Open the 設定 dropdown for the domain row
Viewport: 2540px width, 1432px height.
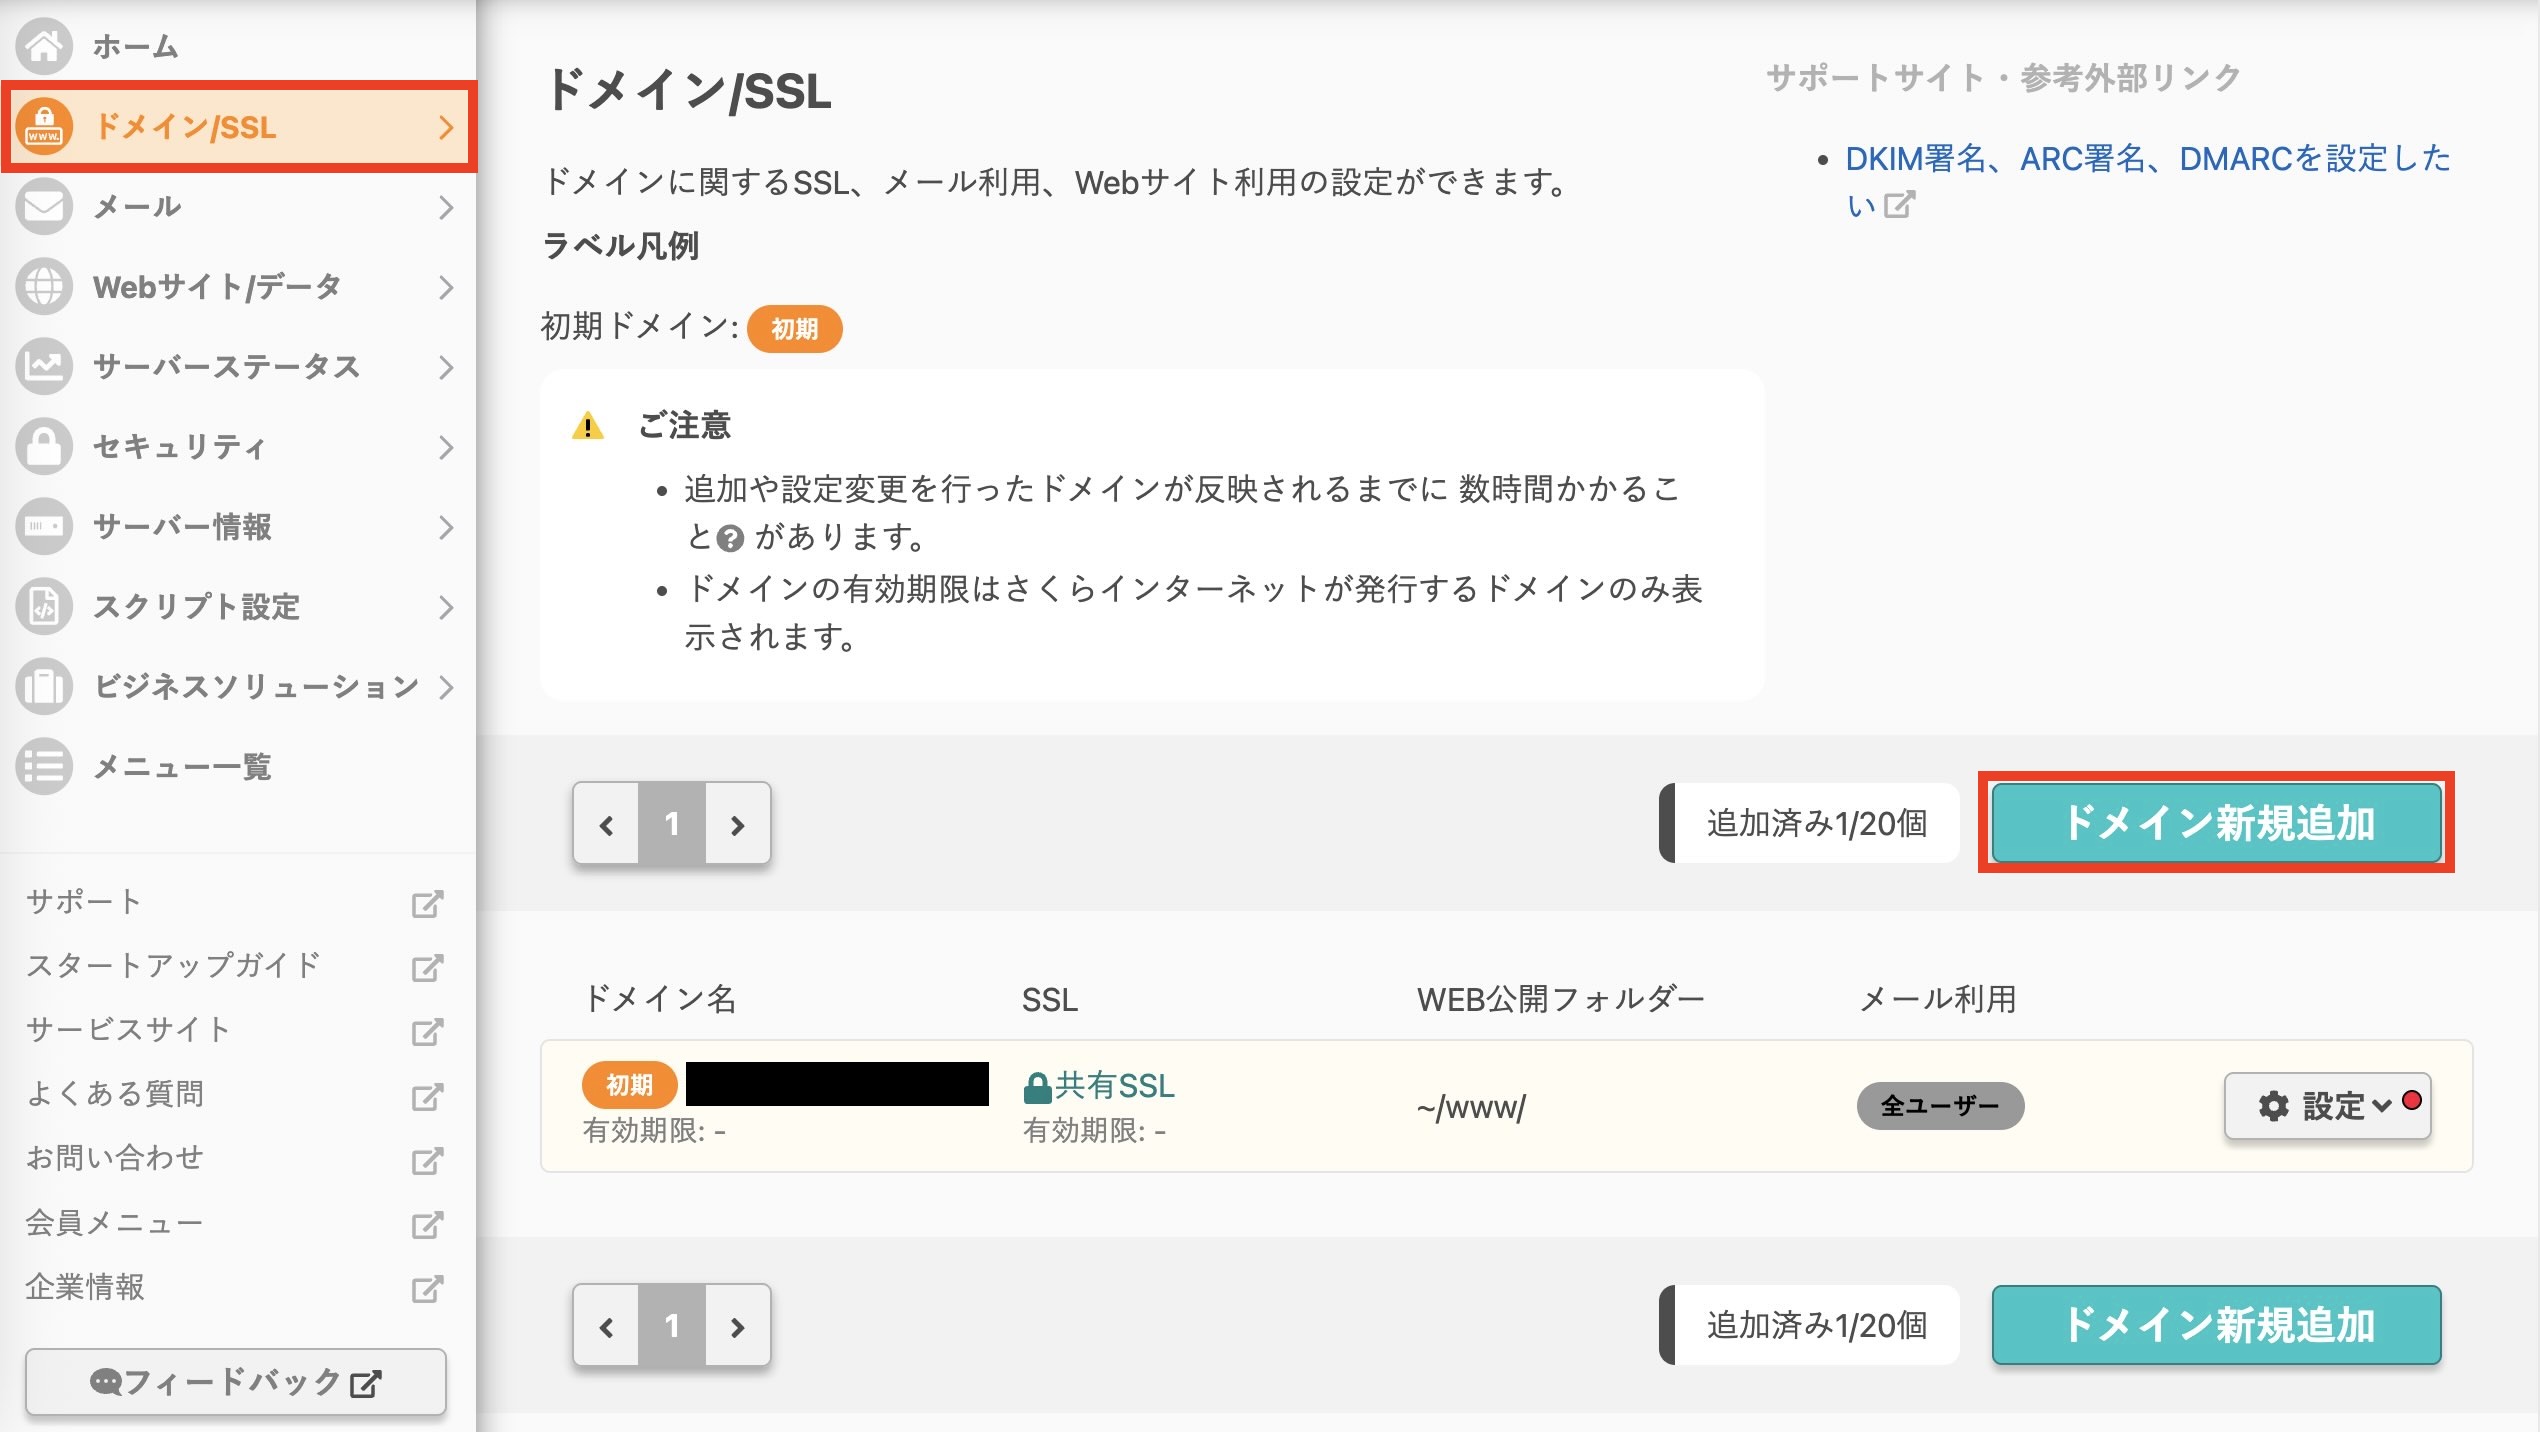pyautogui.click(x=2327, y=1106)
